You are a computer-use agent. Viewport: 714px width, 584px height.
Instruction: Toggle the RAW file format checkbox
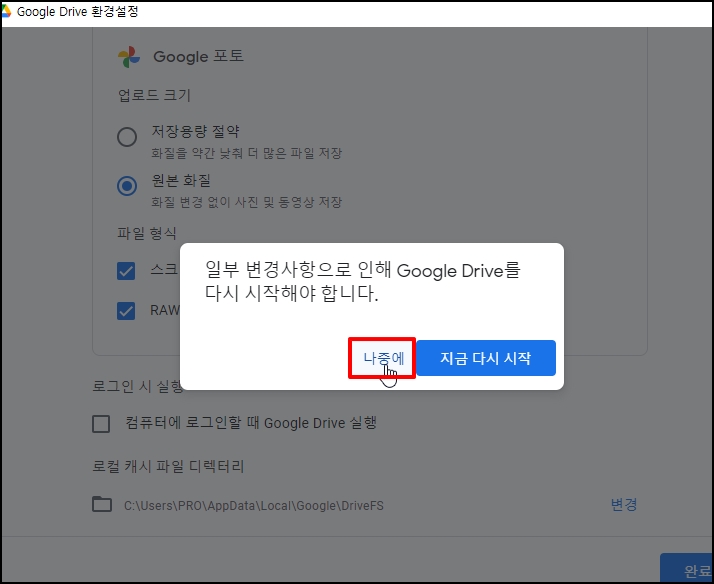click(x=126, y=311)
